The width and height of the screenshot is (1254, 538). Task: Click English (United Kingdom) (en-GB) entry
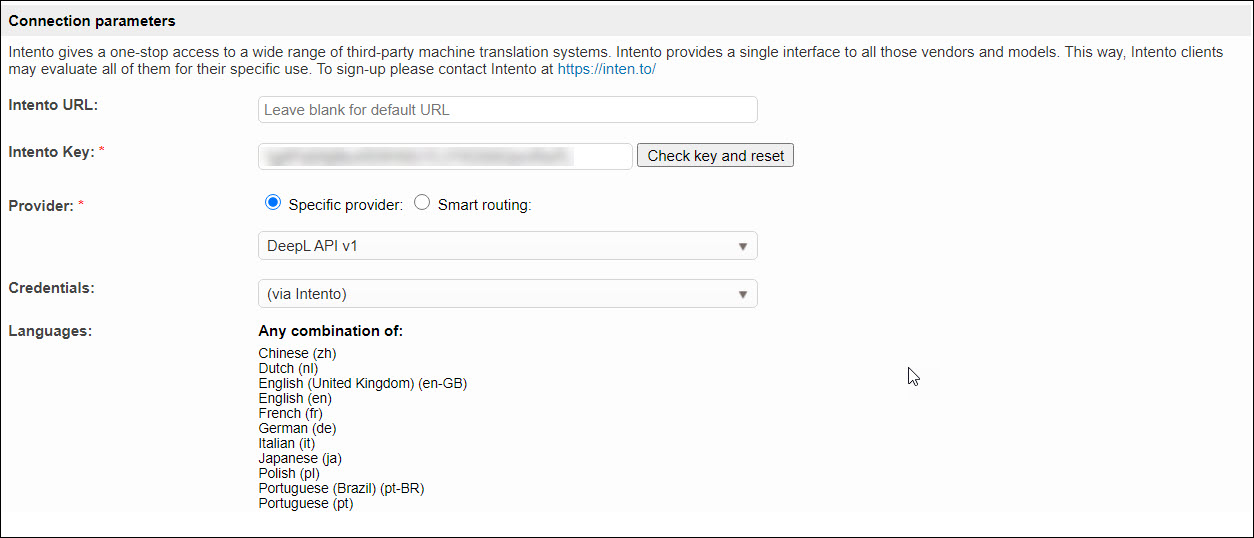[x=362, y=383]
